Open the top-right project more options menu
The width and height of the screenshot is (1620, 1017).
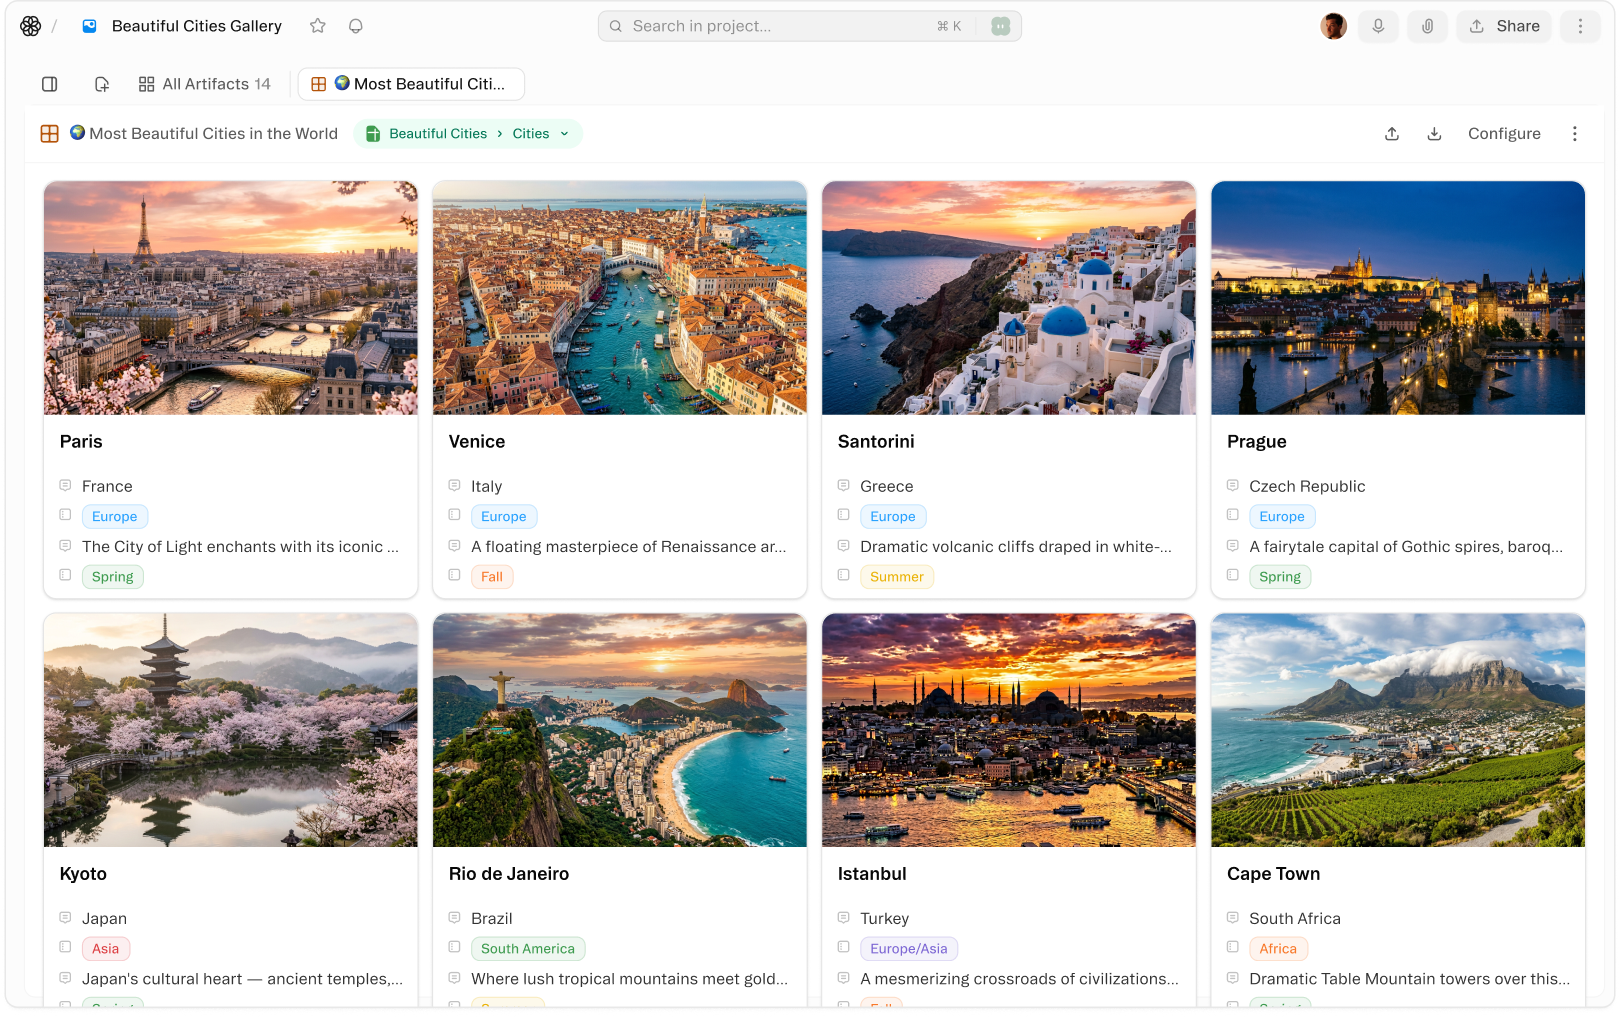1580,26
